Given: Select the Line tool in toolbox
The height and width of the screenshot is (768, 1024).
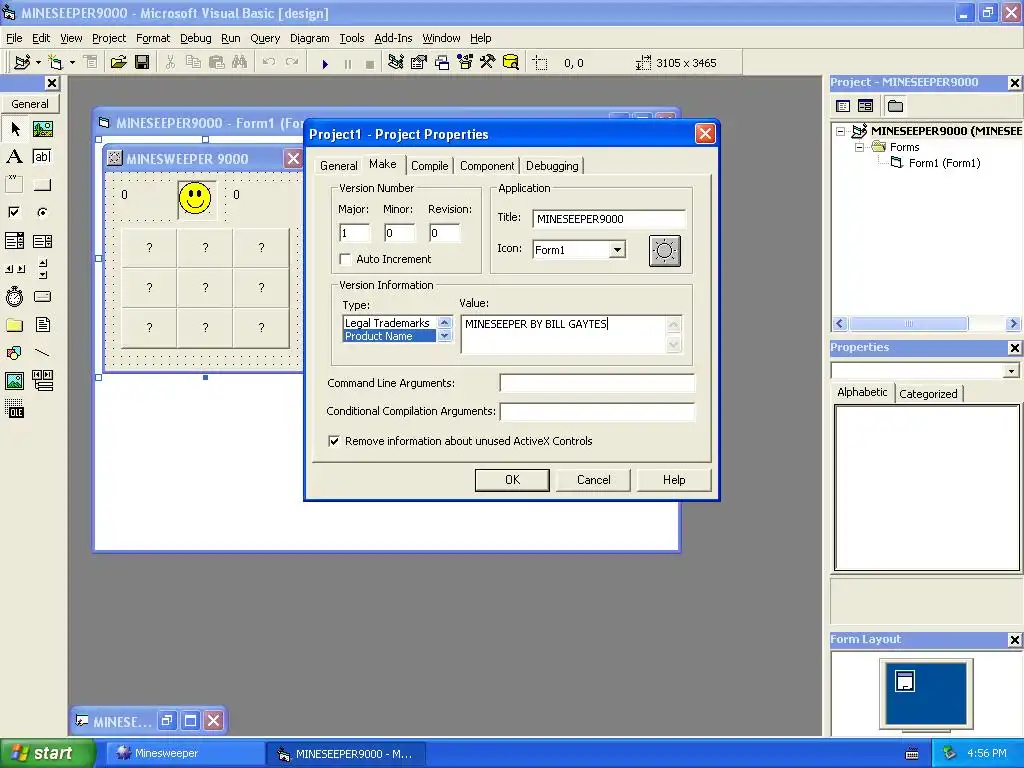Looking at the screenshot, I should click(42, 353).
